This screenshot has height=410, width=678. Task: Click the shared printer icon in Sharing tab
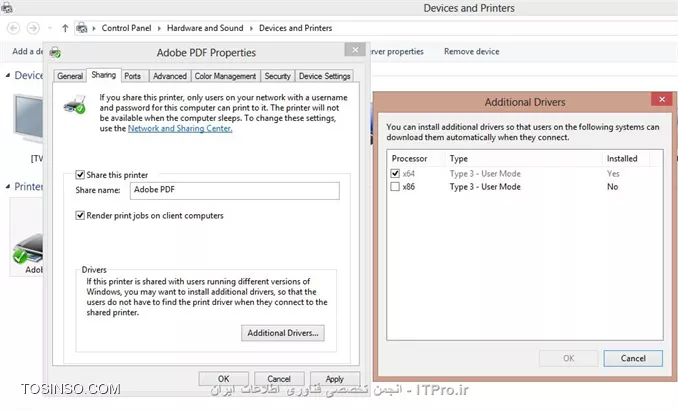tap(74, 104)
